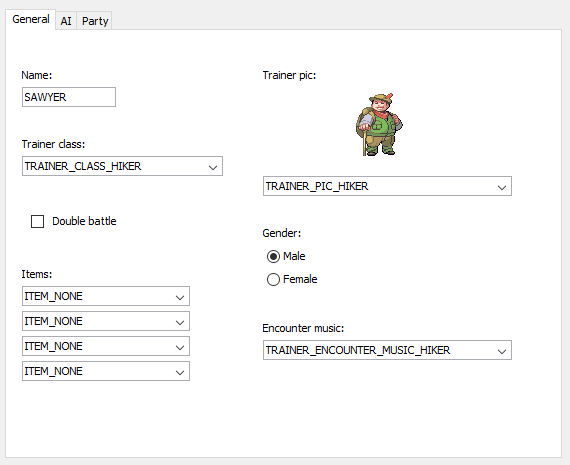Click the Double battle label text
The image size is (570, 465).
coord(84,221)
